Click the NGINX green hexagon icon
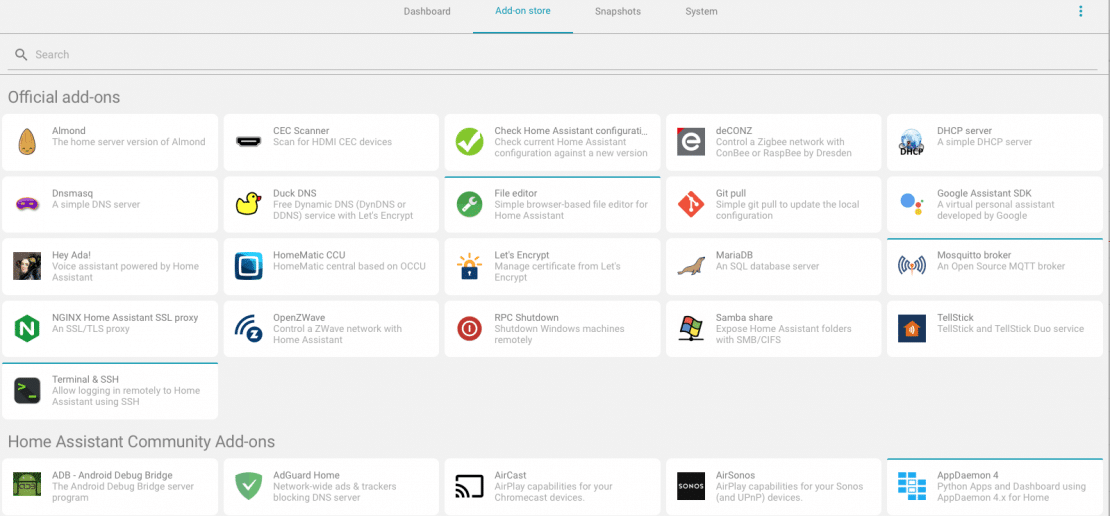 [27, 328]
